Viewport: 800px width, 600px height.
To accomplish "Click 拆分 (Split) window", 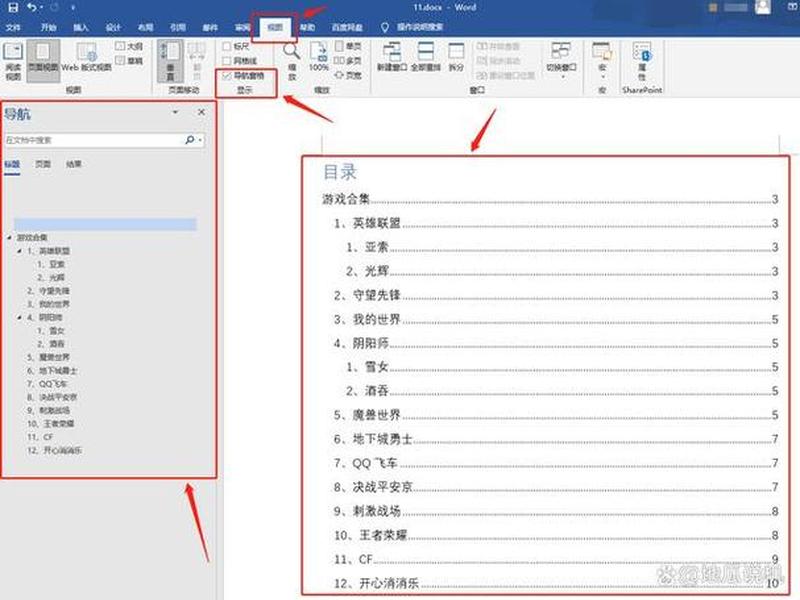I will [456, 57].
